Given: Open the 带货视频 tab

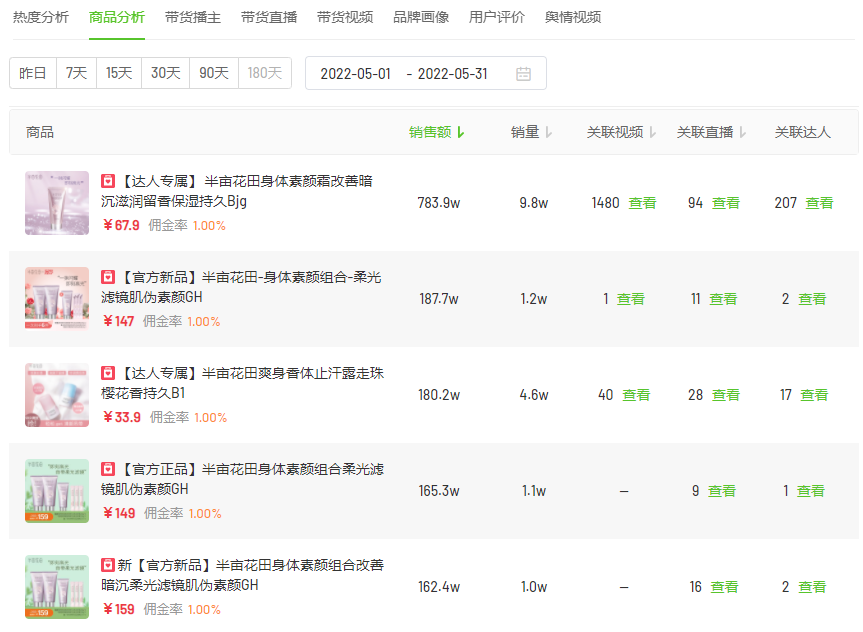Looking at the screenshot, I should 345,18.
